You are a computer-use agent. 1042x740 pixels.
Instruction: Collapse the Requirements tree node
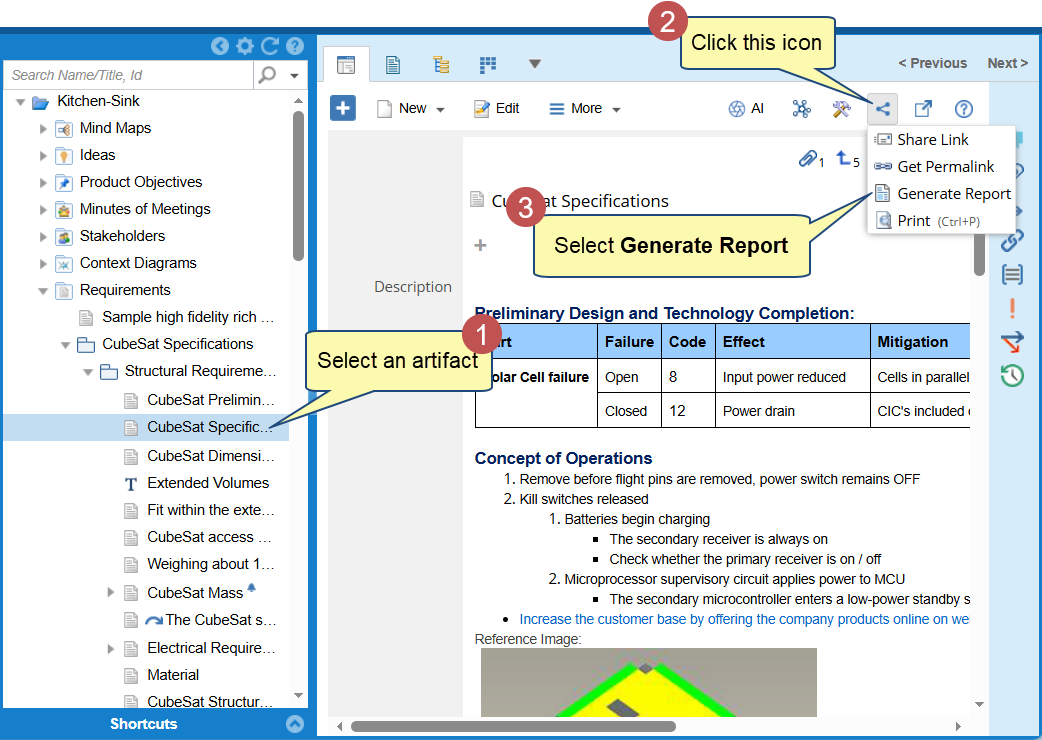(x=43, y=290)
